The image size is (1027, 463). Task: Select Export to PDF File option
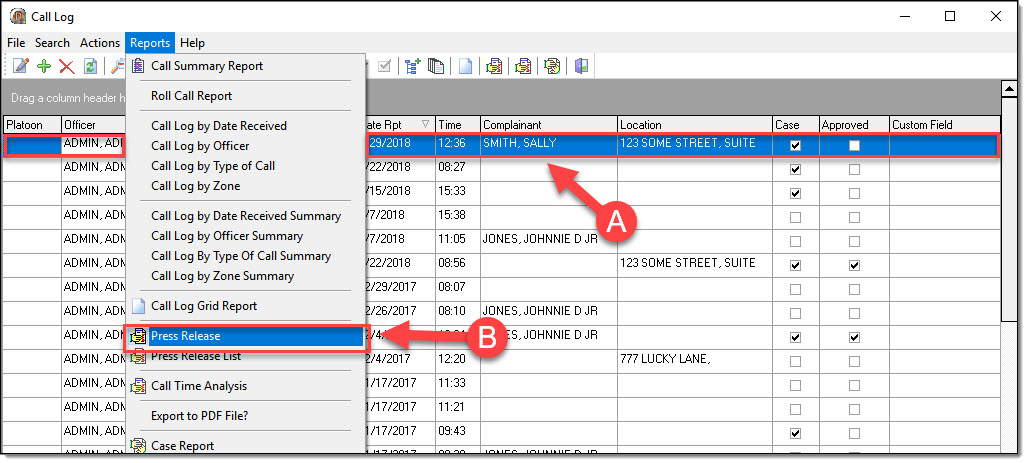click(200, 416)
